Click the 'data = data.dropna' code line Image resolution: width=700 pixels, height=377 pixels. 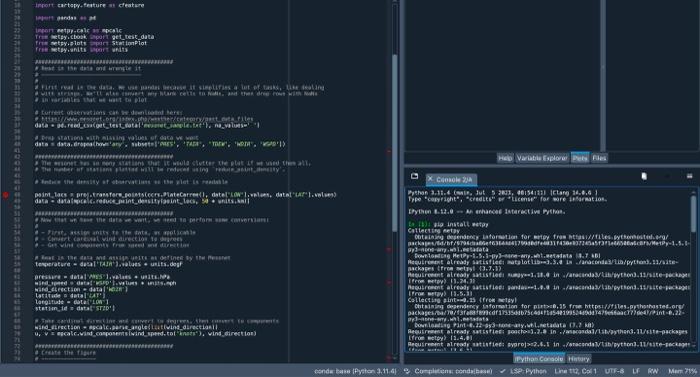160,144
